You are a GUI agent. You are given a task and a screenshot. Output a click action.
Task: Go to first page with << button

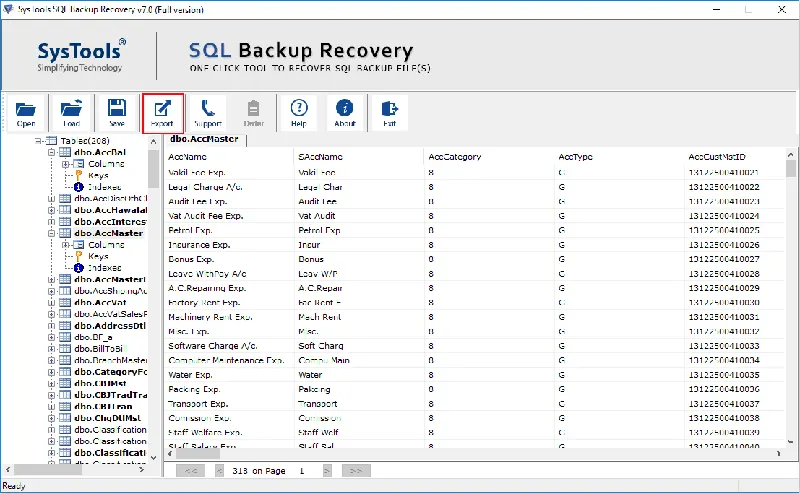[190, 471]
